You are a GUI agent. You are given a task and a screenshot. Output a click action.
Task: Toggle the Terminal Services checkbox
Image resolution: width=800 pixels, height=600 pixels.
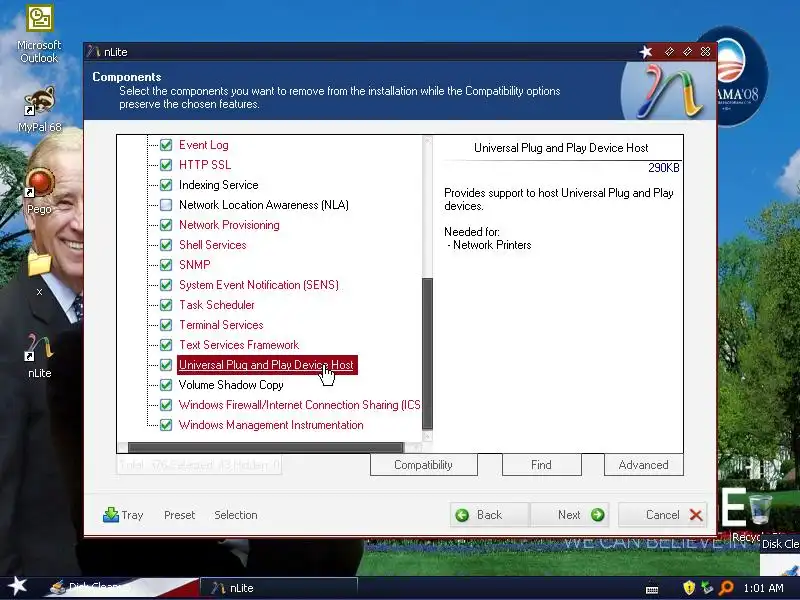pos(166,325)
